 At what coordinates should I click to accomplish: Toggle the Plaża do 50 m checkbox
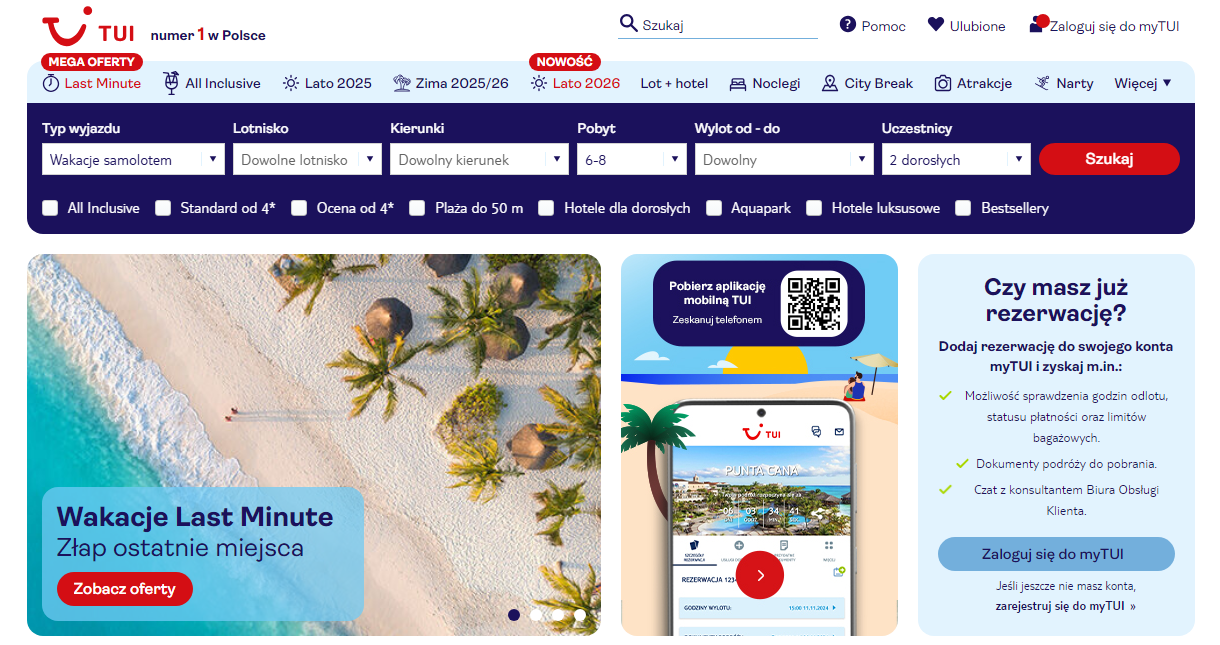click(x=417, y=208)
